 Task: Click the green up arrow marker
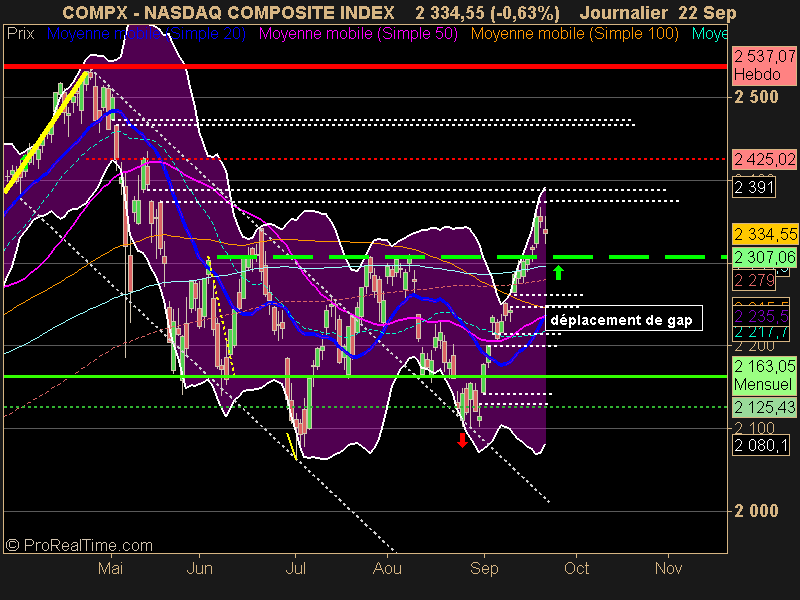559,273
